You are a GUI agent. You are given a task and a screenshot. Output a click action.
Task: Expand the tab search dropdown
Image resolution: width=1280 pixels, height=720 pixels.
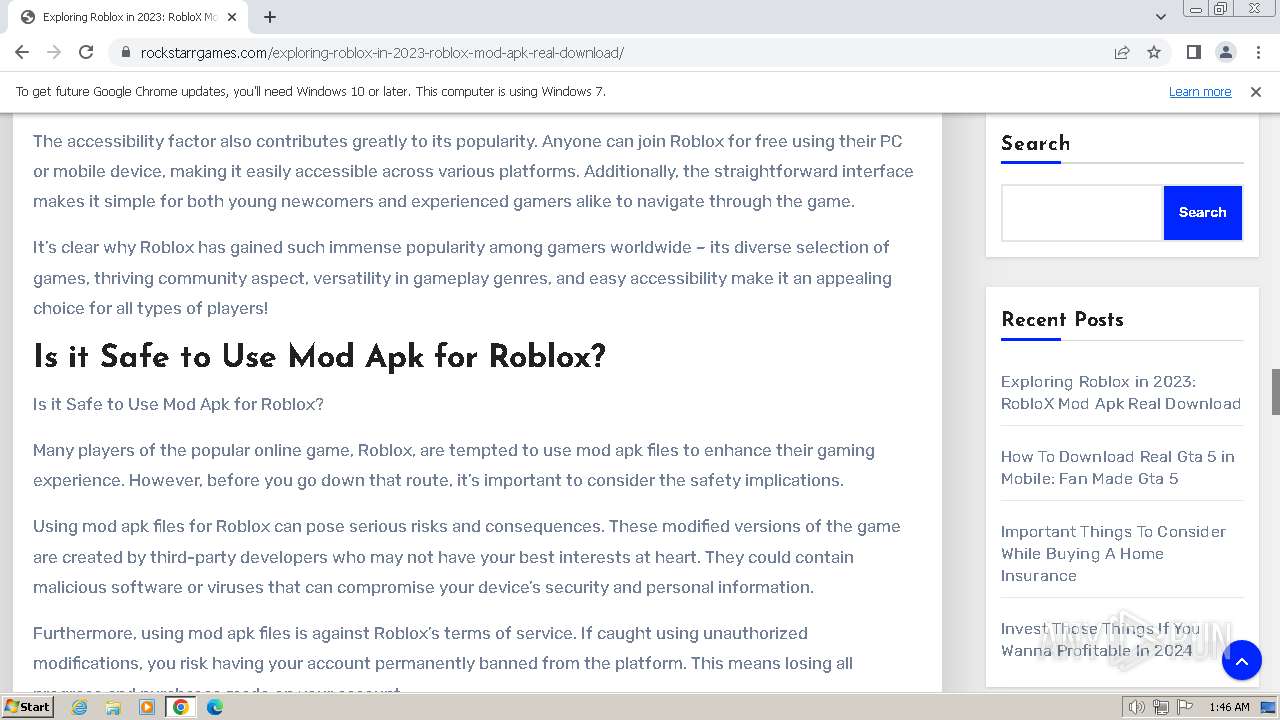(1160, 17)
